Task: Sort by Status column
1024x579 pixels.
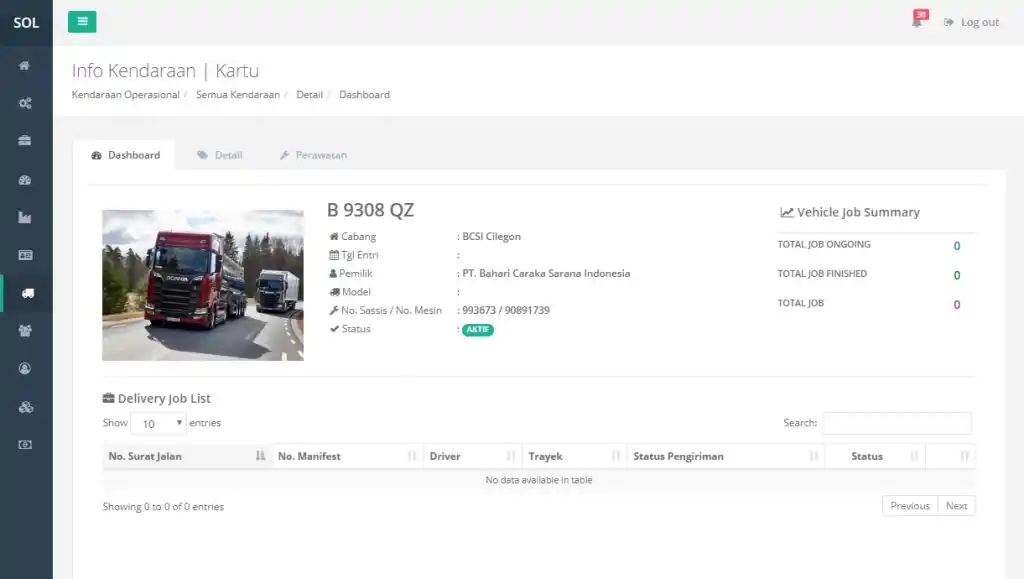Action: pyautogui.click(x=875, y=456)
